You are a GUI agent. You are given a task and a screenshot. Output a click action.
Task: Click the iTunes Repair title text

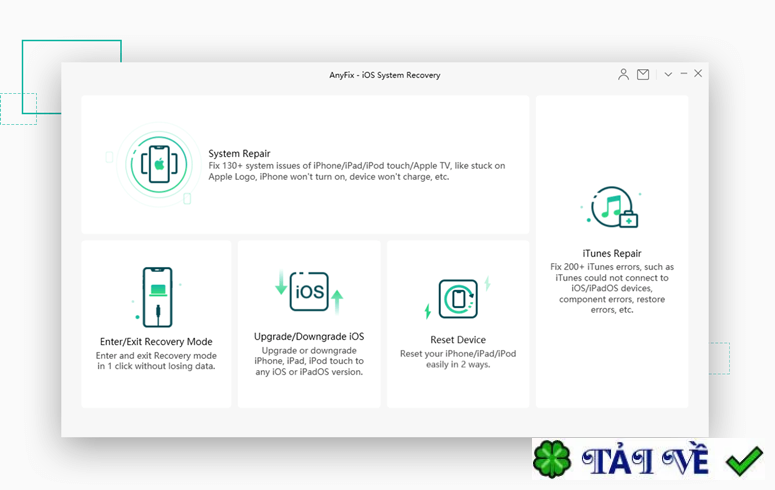pyautogui.click(x=612, y=253)
